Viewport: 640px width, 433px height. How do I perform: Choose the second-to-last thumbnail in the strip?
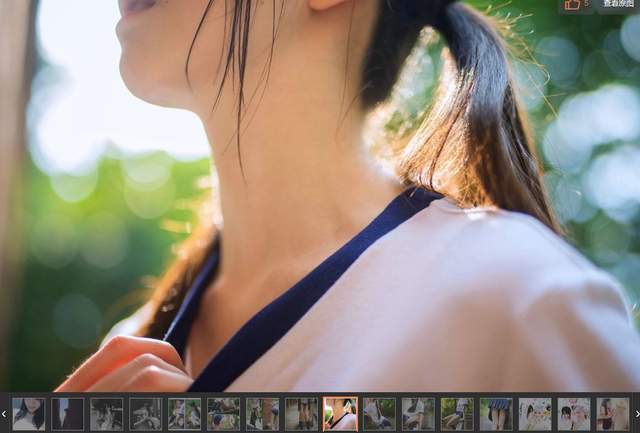pos(574,413)
